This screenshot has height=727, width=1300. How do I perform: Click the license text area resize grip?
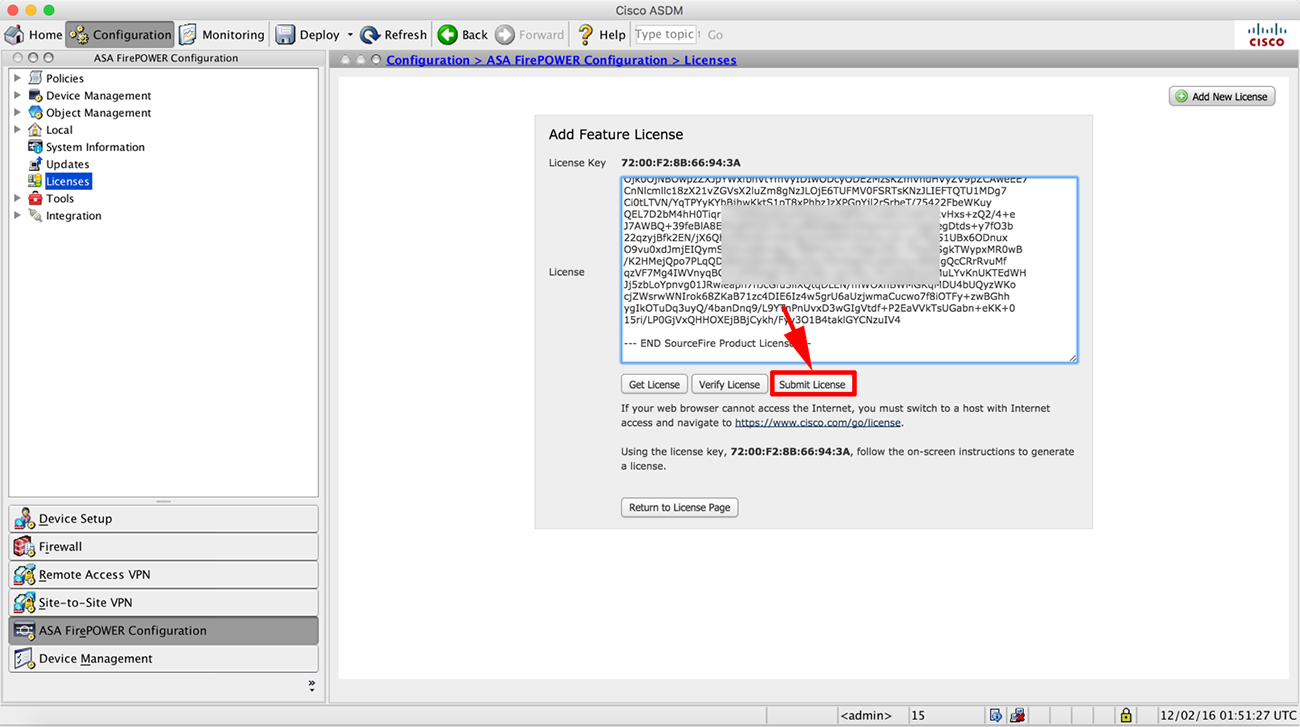pyautogui.click(x=1072, y=357)
